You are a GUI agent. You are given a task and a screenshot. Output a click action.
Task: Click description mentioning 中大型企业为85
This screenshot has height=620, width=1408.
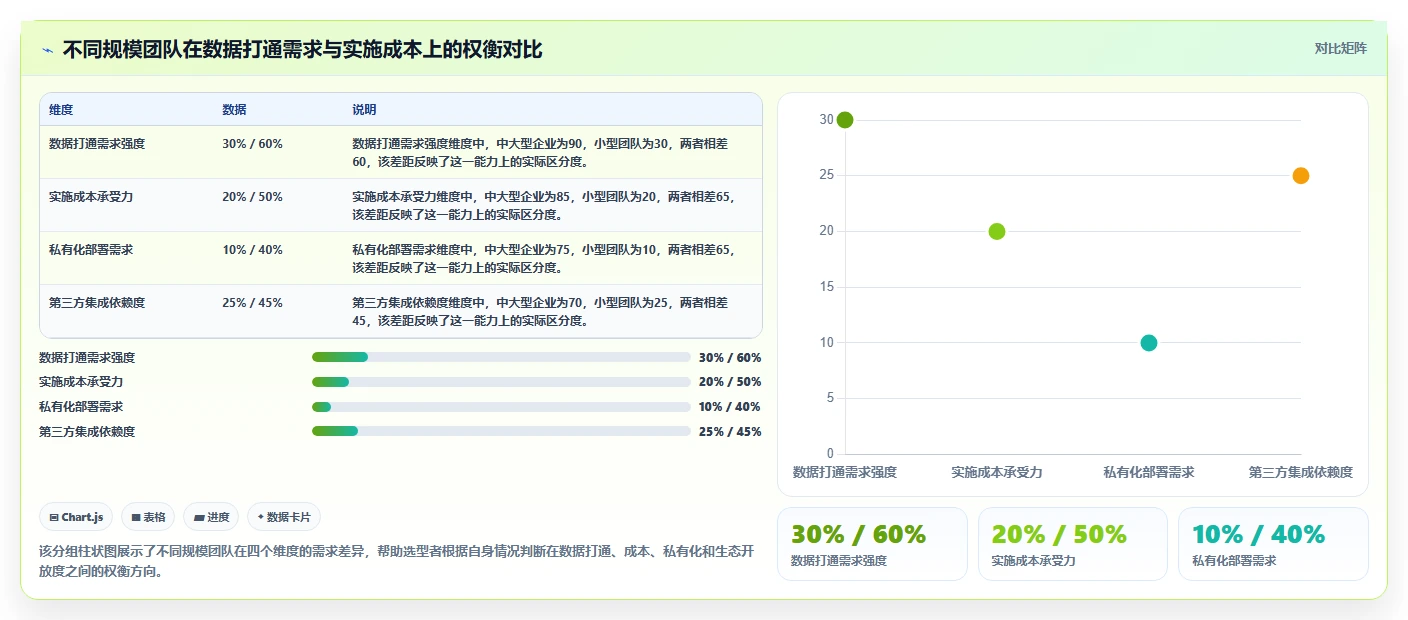pos(544,205)
